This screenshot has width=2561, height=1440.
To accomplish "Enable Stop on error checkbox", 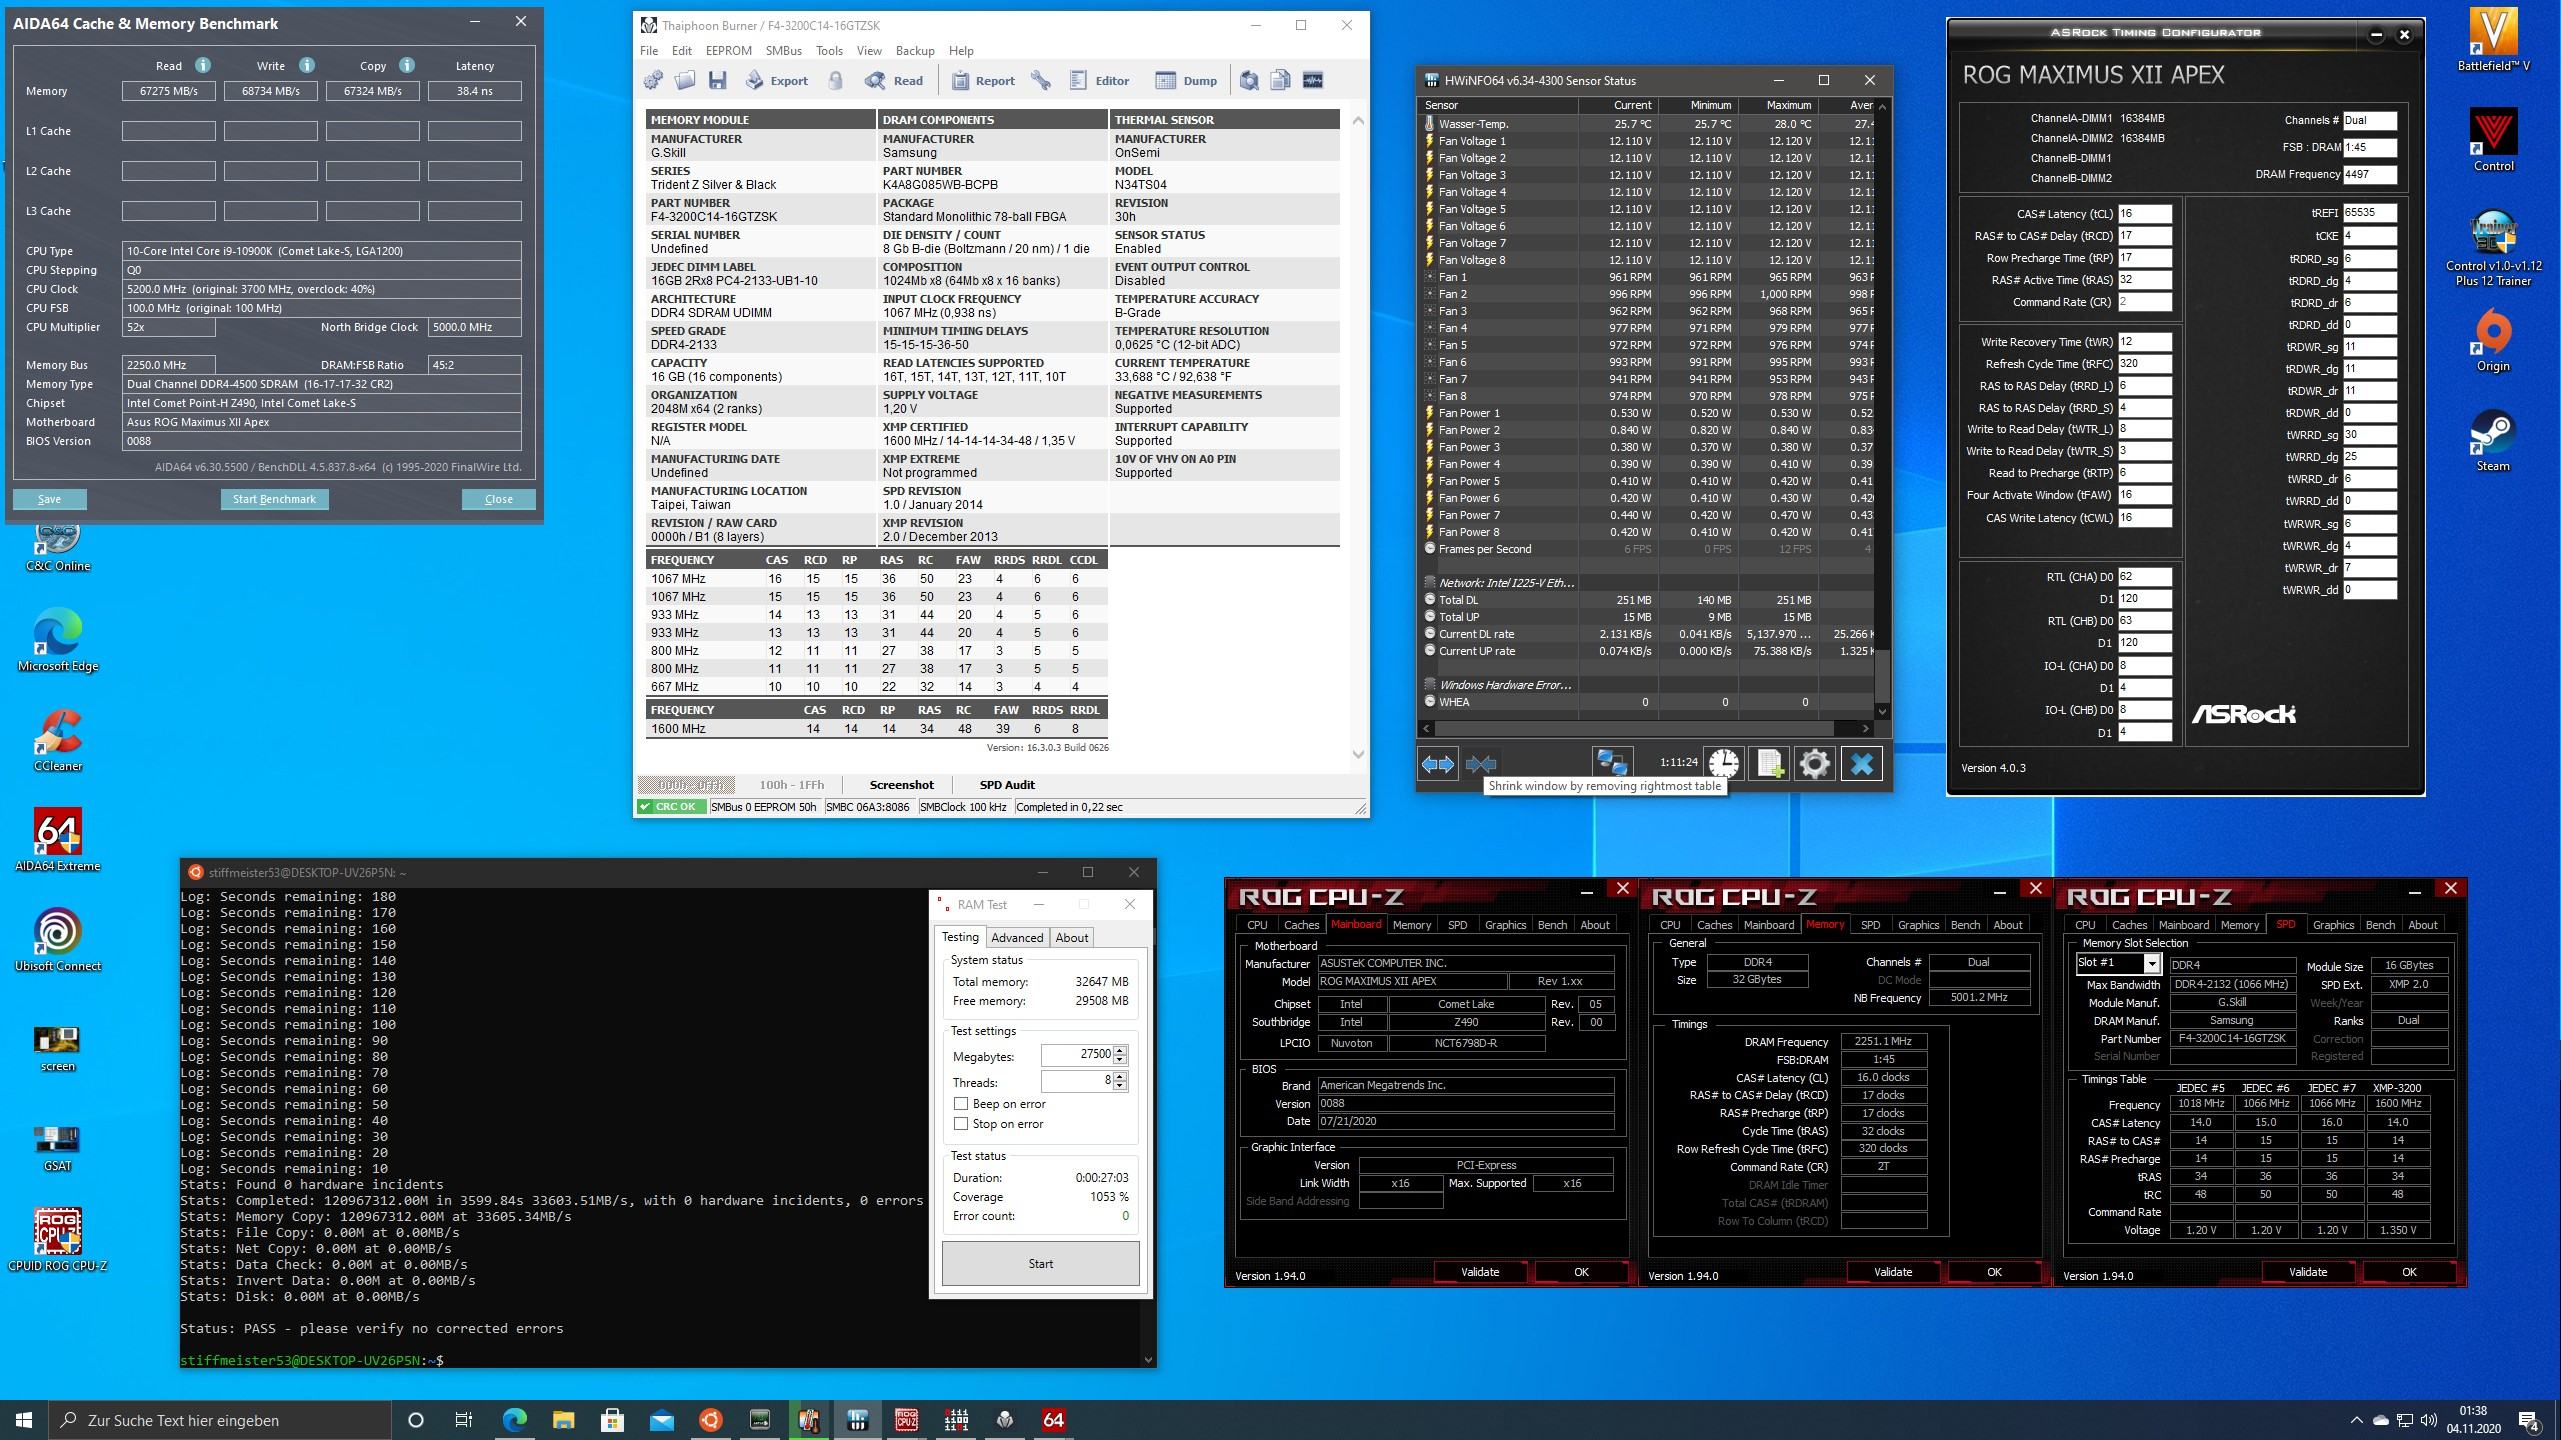I will (961, 1124).
